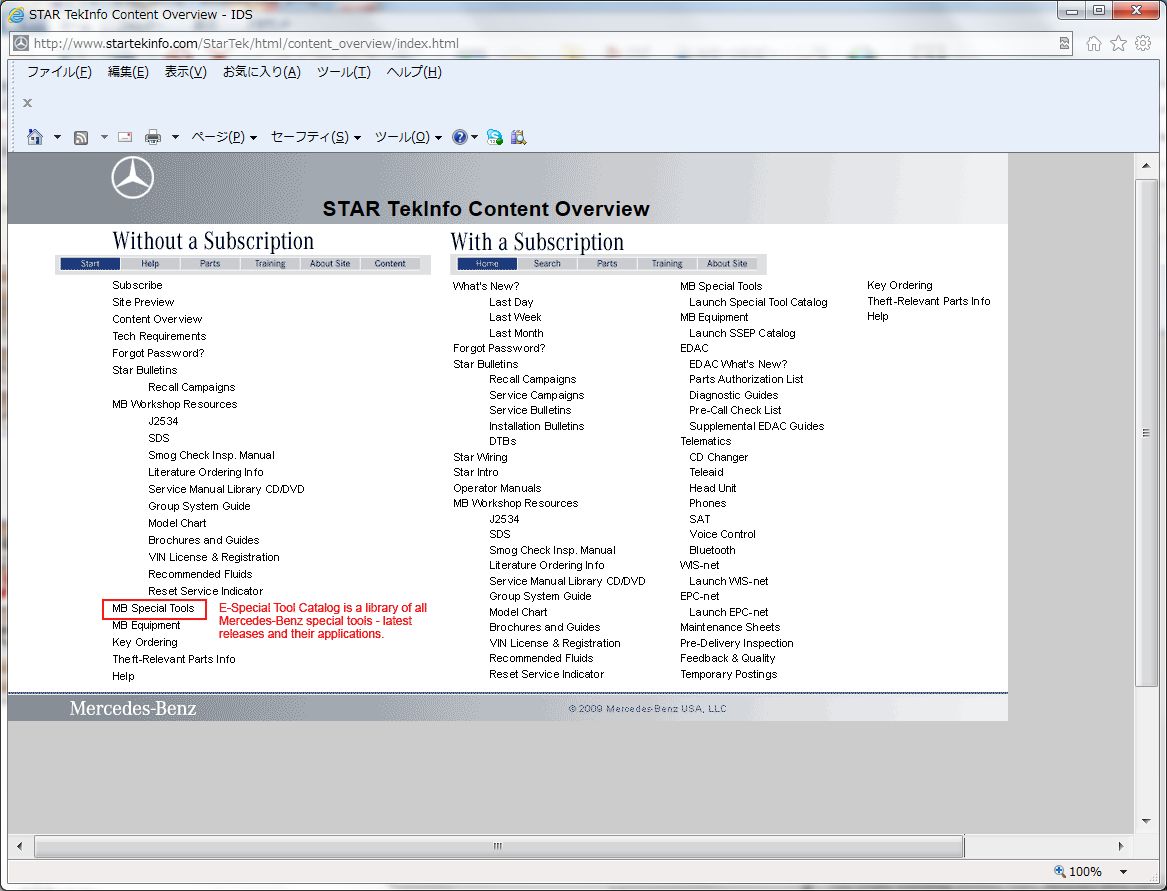Click the horizontal scrollbar right arrow
The width and height of the screenshot is (1167, 891).
pos(1121,846)
